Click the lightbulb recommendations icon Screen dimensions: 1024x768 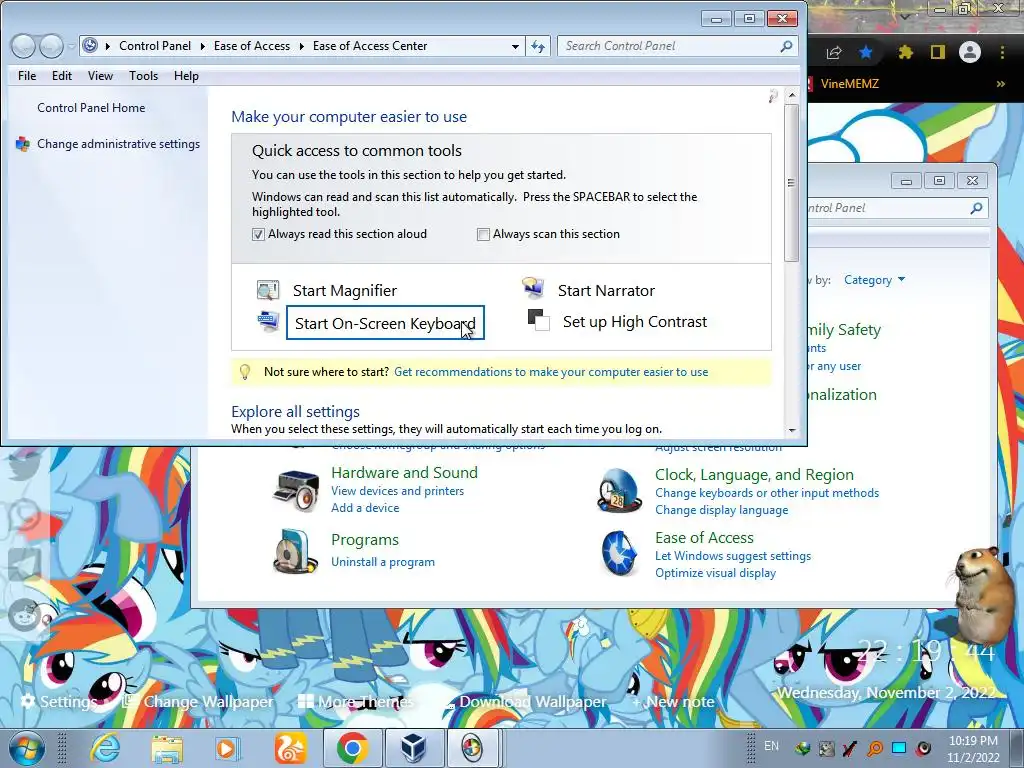click(x=245, y=372)
